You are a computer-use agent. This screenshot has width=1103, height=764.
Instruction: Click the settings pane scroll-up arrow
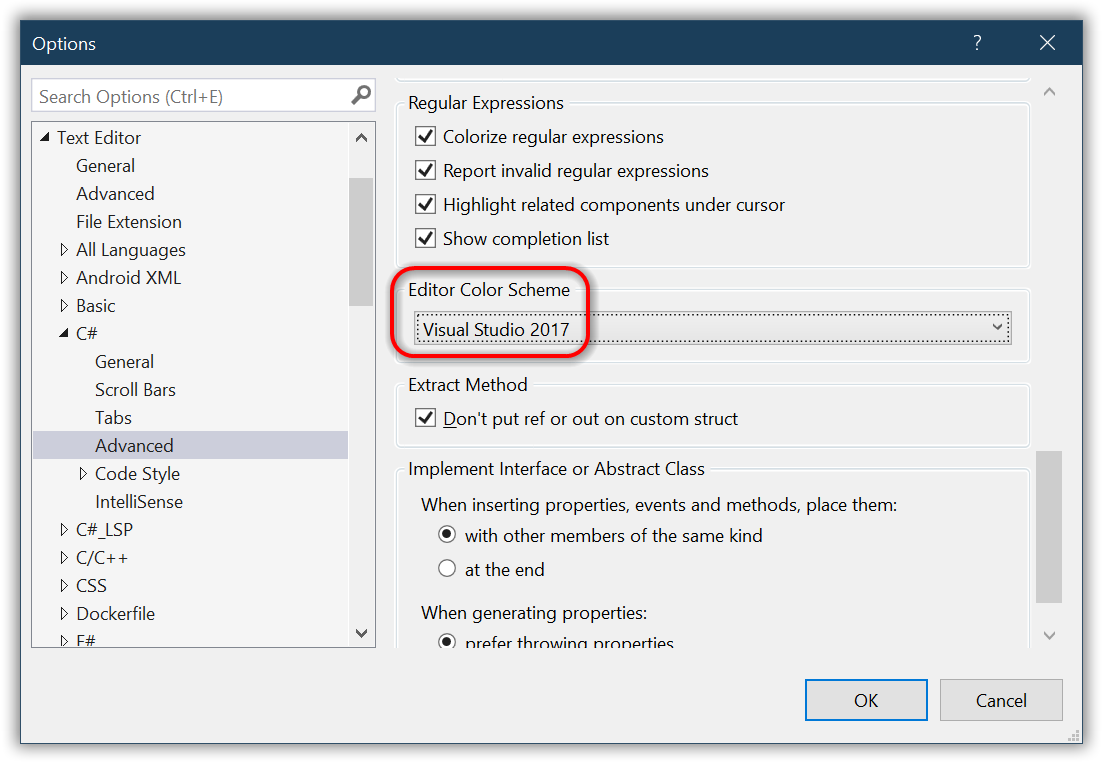pyautogui.click(x=1049, y=91)
